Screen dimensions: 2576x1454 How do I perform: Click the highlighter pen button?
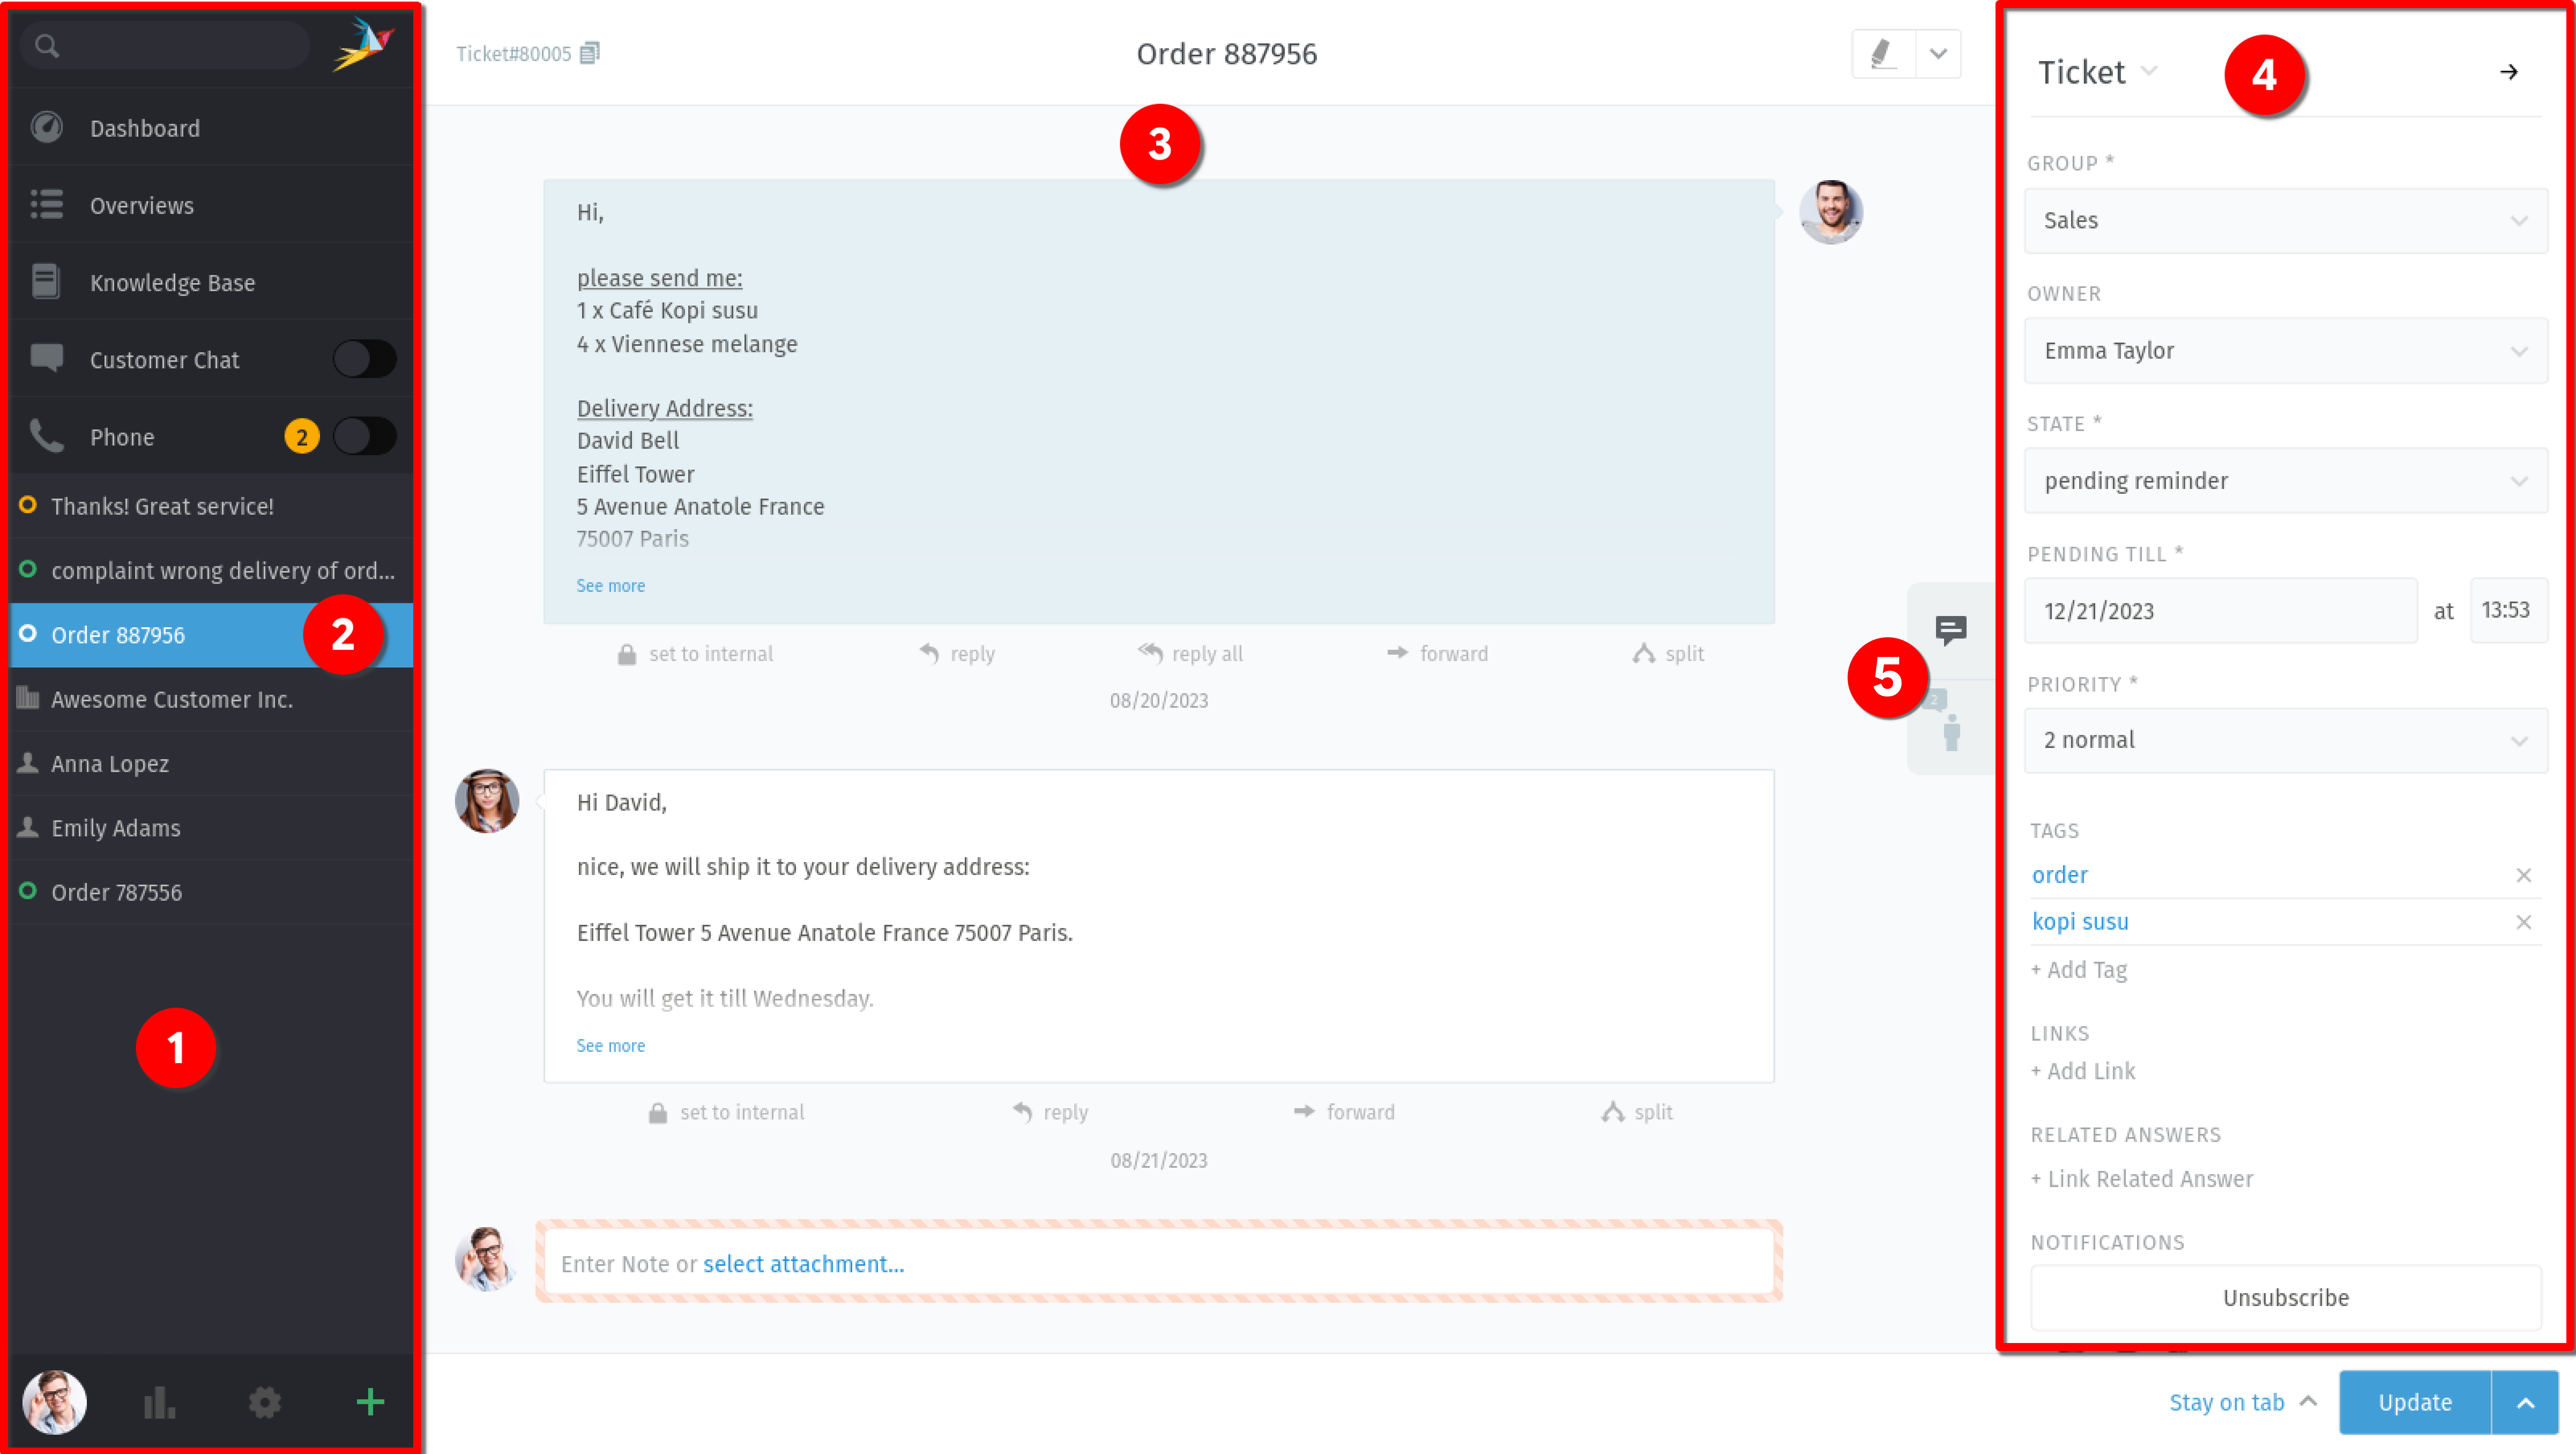1884,54
